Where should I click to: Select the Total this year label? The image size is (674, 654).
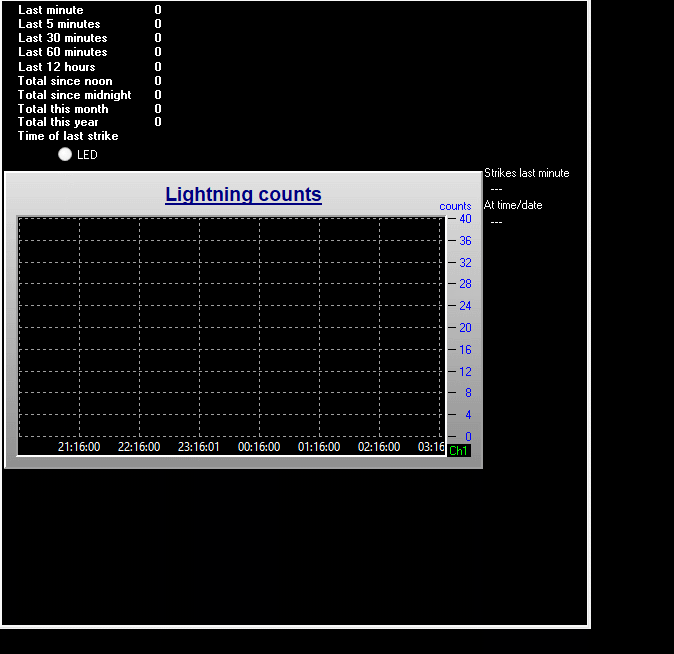(58, 122)
